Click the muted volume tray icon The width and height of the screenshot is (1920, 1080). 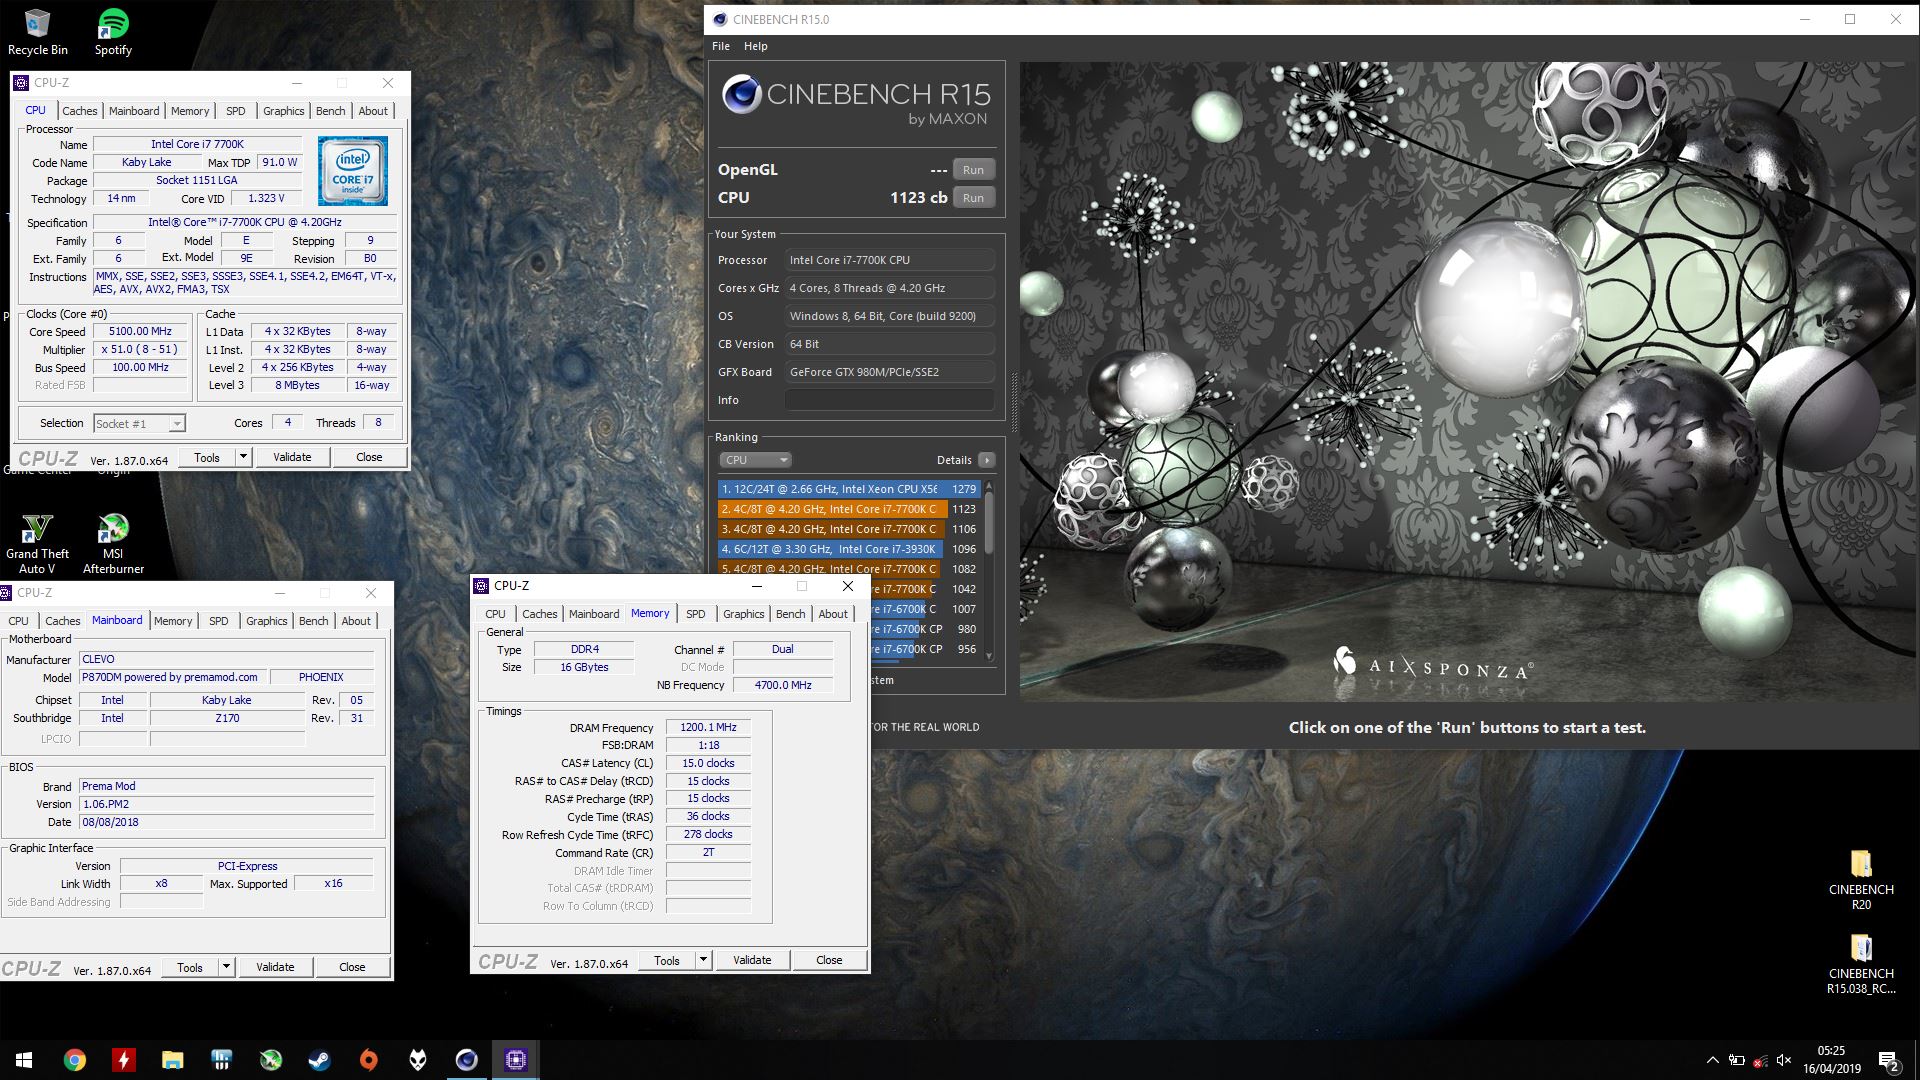[x=1784, y=1060]
